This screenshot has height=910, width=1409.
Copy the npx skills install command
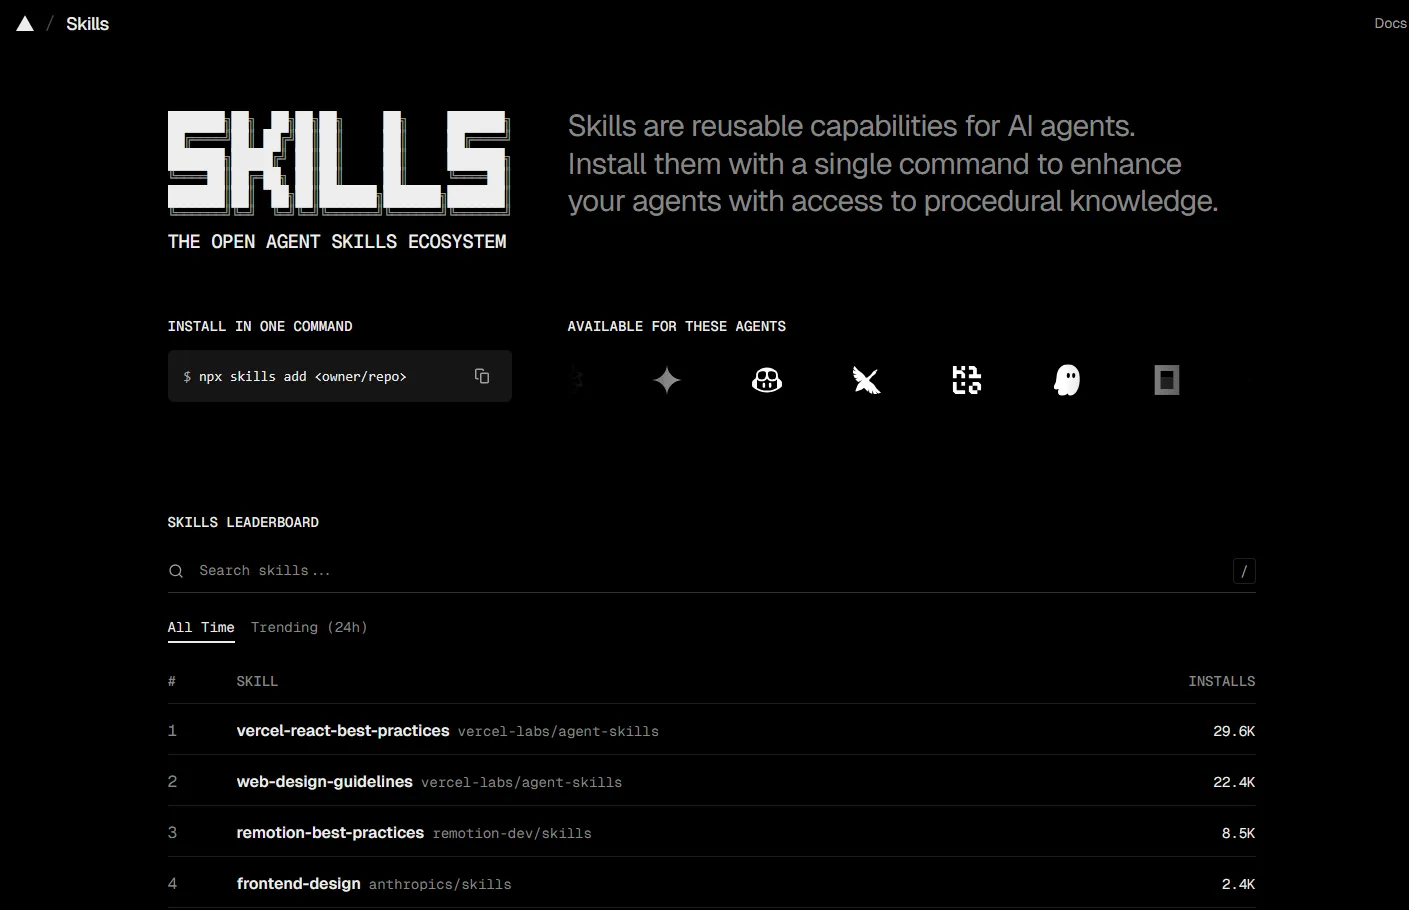pyautogui.click(x=481, y=375)
